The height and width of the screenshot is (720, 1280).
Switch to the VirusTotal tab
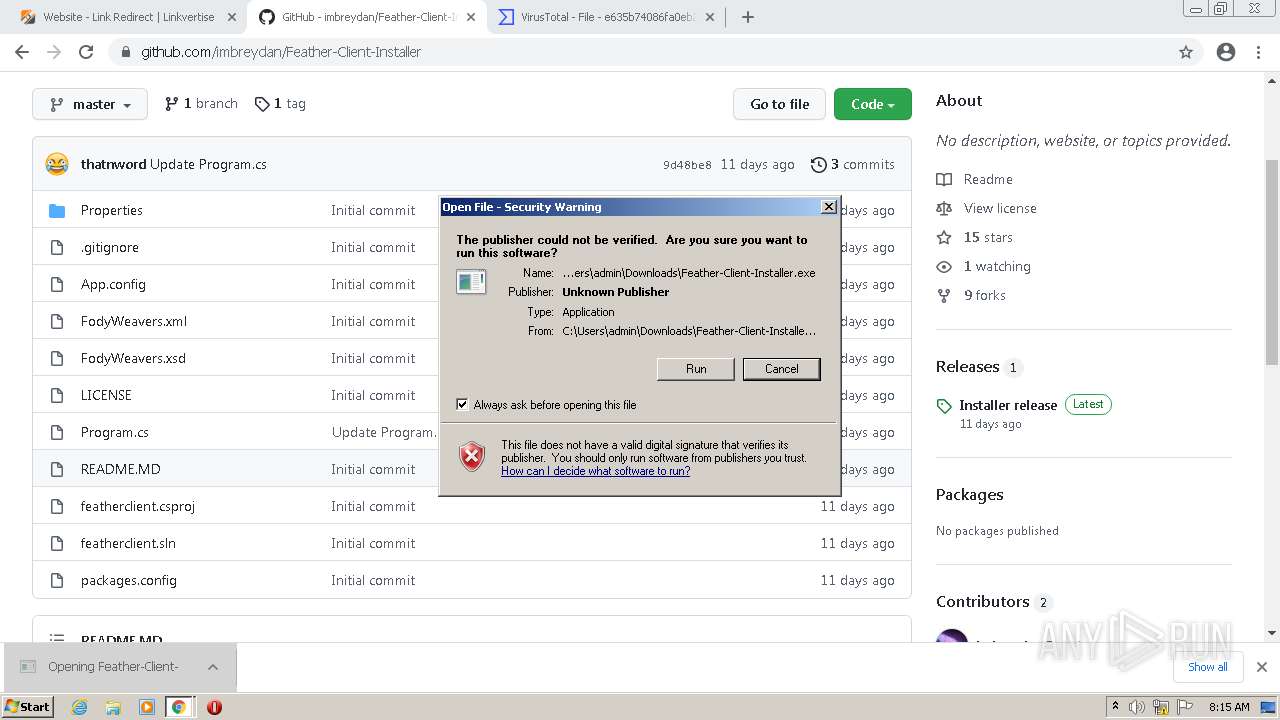pos(606,17)
